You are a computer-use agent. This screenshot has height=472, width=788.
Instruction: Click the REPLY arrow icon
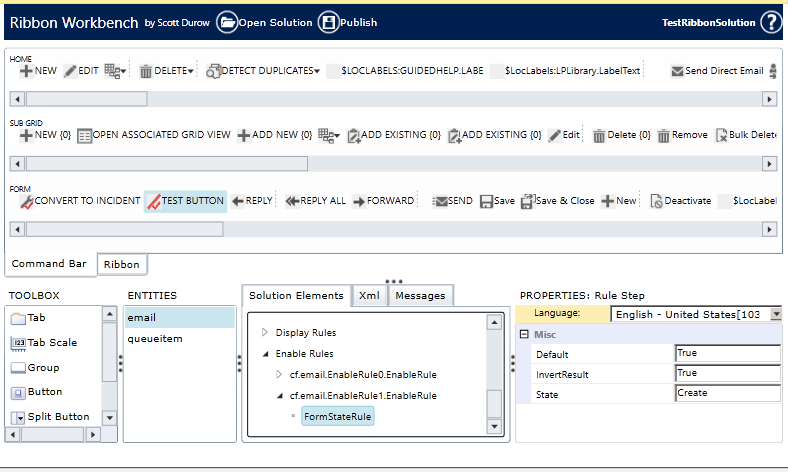[x=238, y=201]
